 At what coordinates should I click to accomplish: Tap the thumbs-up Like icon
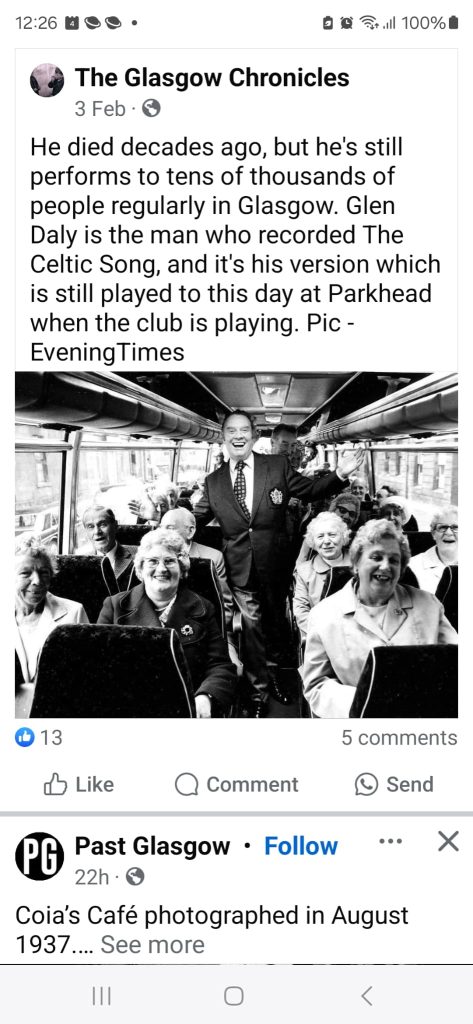[55, 784]
